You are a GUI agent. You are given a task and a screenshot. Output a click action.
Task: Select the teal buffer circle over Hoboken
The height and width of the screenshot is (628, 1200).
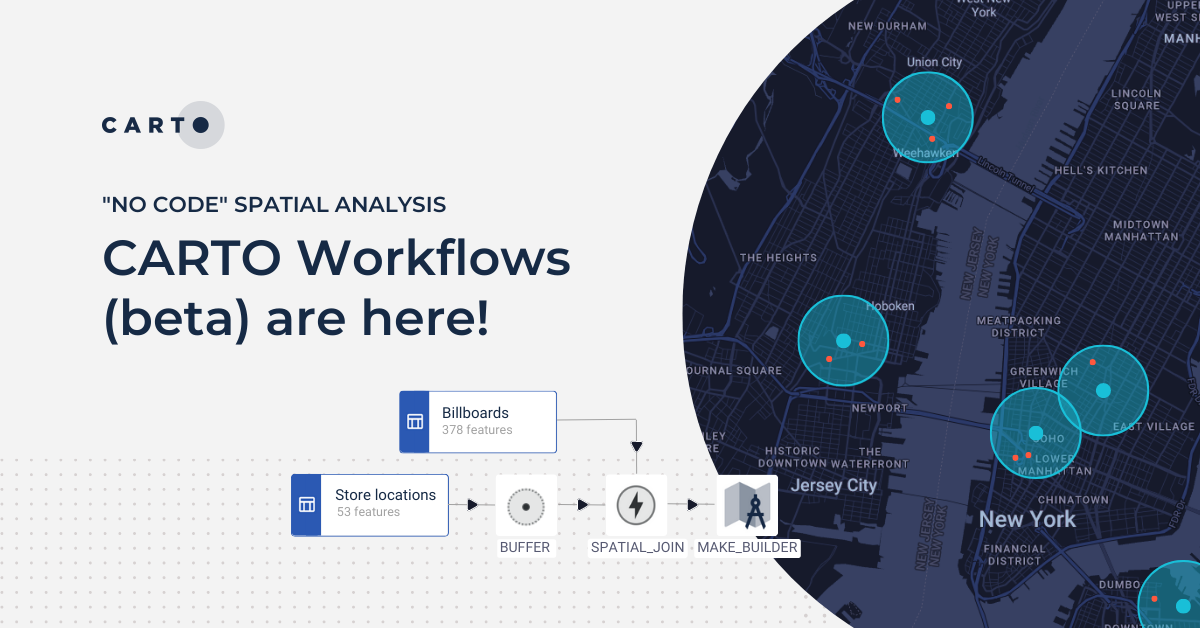pyautogui.click(x=843, y=340)
